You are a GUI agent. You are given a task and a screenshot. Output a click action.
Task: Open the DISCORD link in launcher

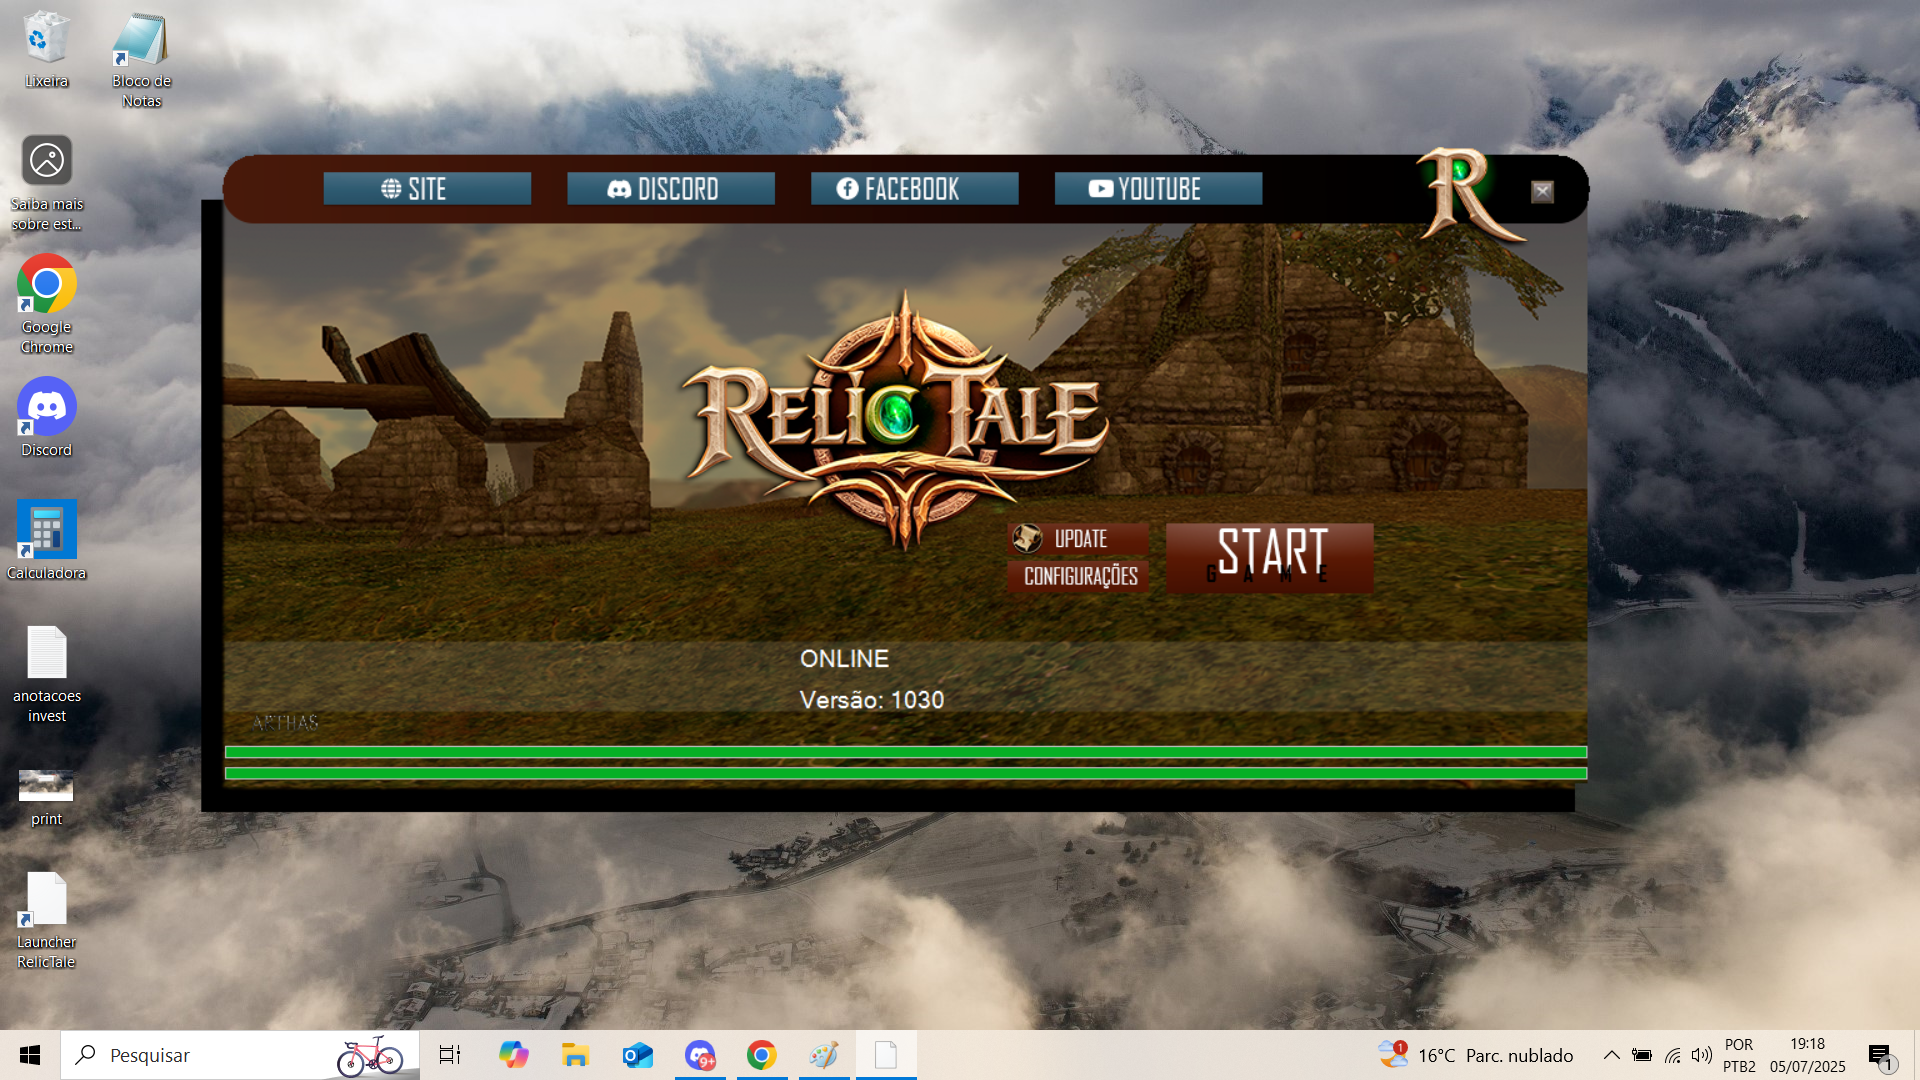click(671, 189)
